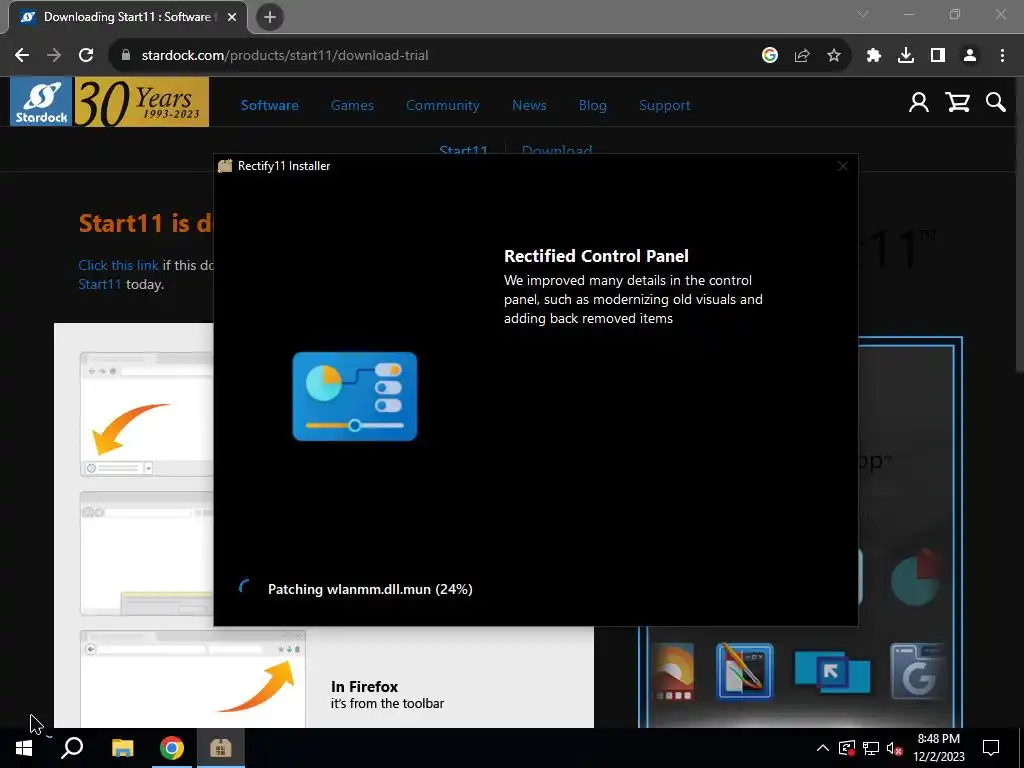Image resolution: width=1024 pixels, height=768 pixels.
Task: Click the Google icon in the address bar
Action: click(770, 56)
